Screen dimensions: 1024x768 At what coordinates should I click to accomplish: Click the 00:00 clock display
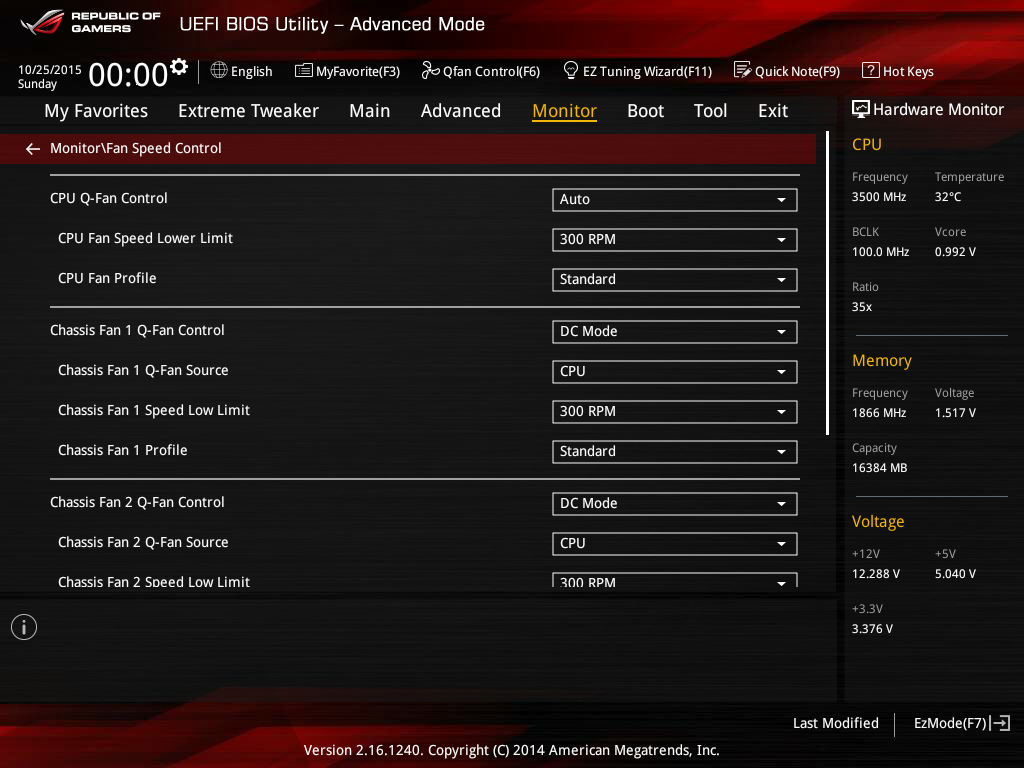tap(128, 74)
